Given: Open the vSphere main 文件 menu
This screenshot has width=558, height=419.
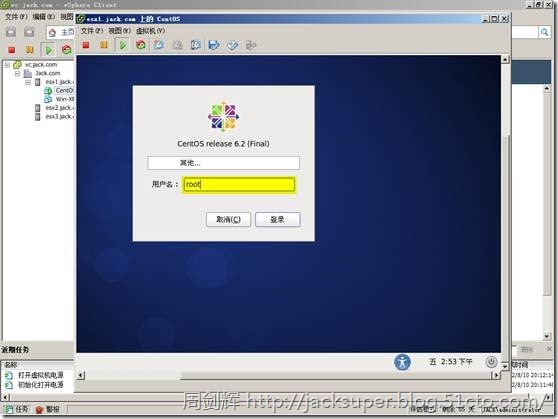Looking at the screenshot, I should tap(16, 17).
